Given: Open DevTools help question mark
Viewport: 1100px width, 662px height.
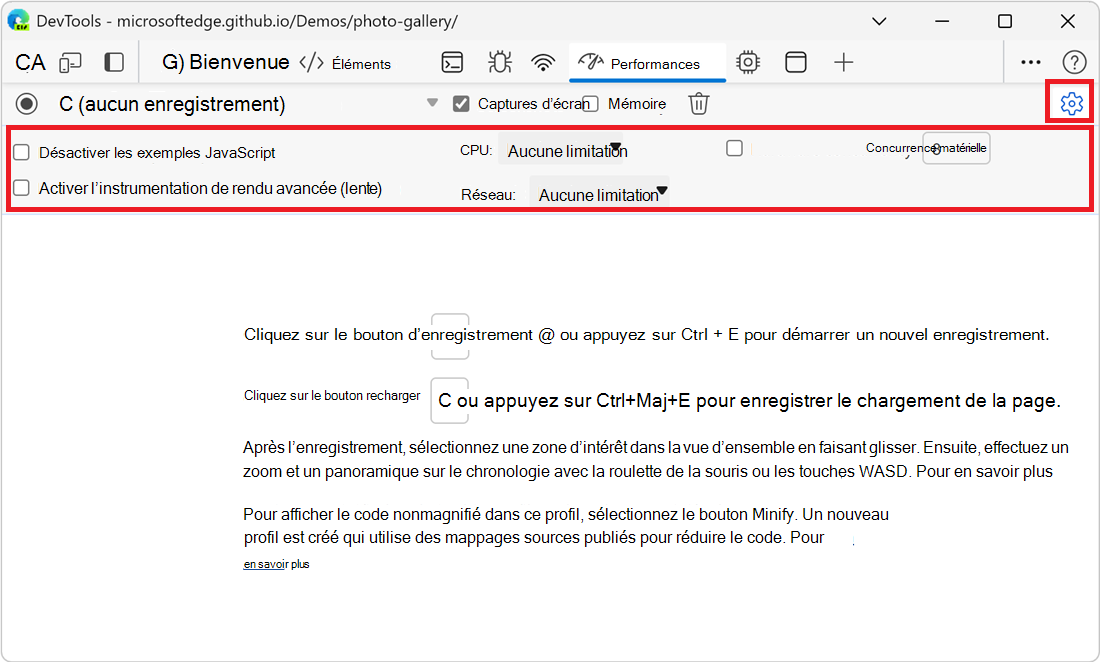Looking at the screenshot, I should [x=1074, y=61].
